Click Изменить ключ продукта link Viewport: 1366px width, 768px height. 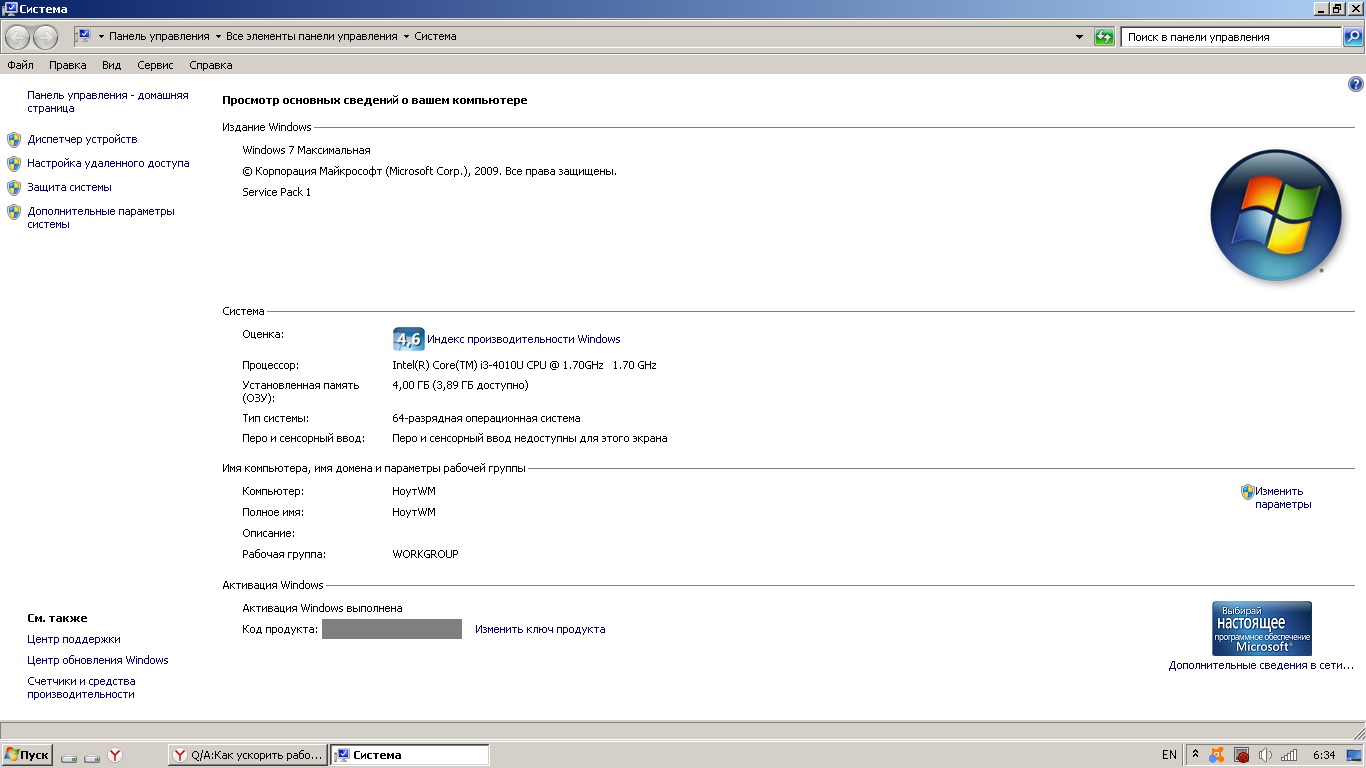(540, 629)
